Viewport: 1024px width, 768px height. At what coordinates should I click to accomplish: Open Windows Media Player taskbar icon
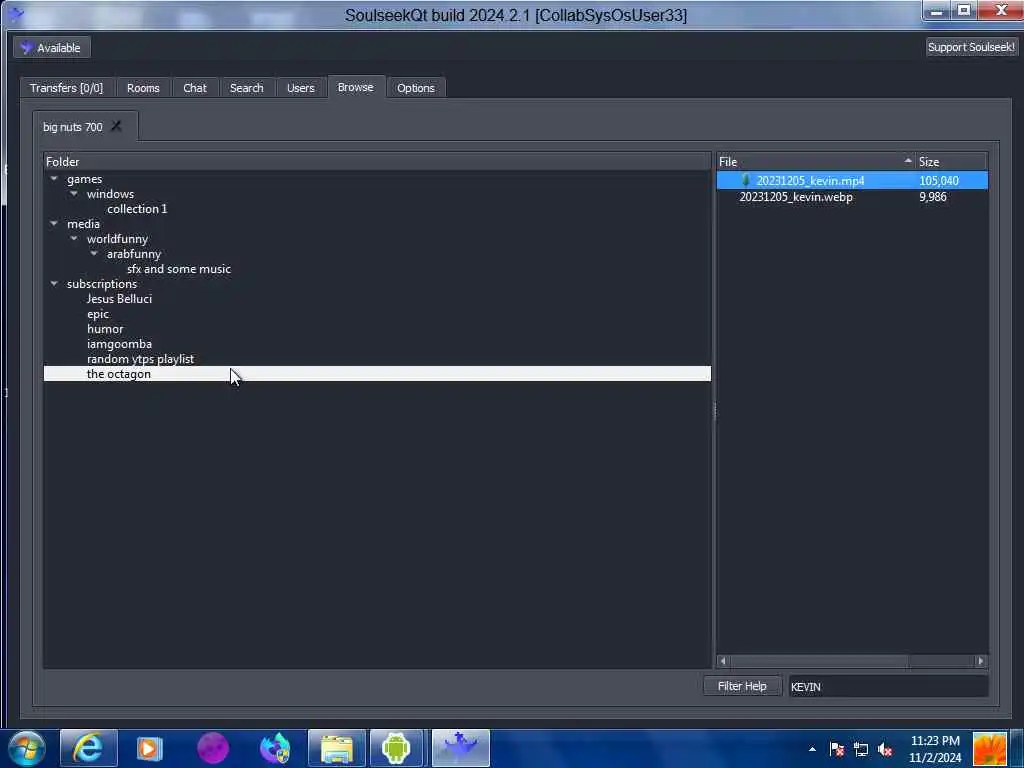pos(149,748)
